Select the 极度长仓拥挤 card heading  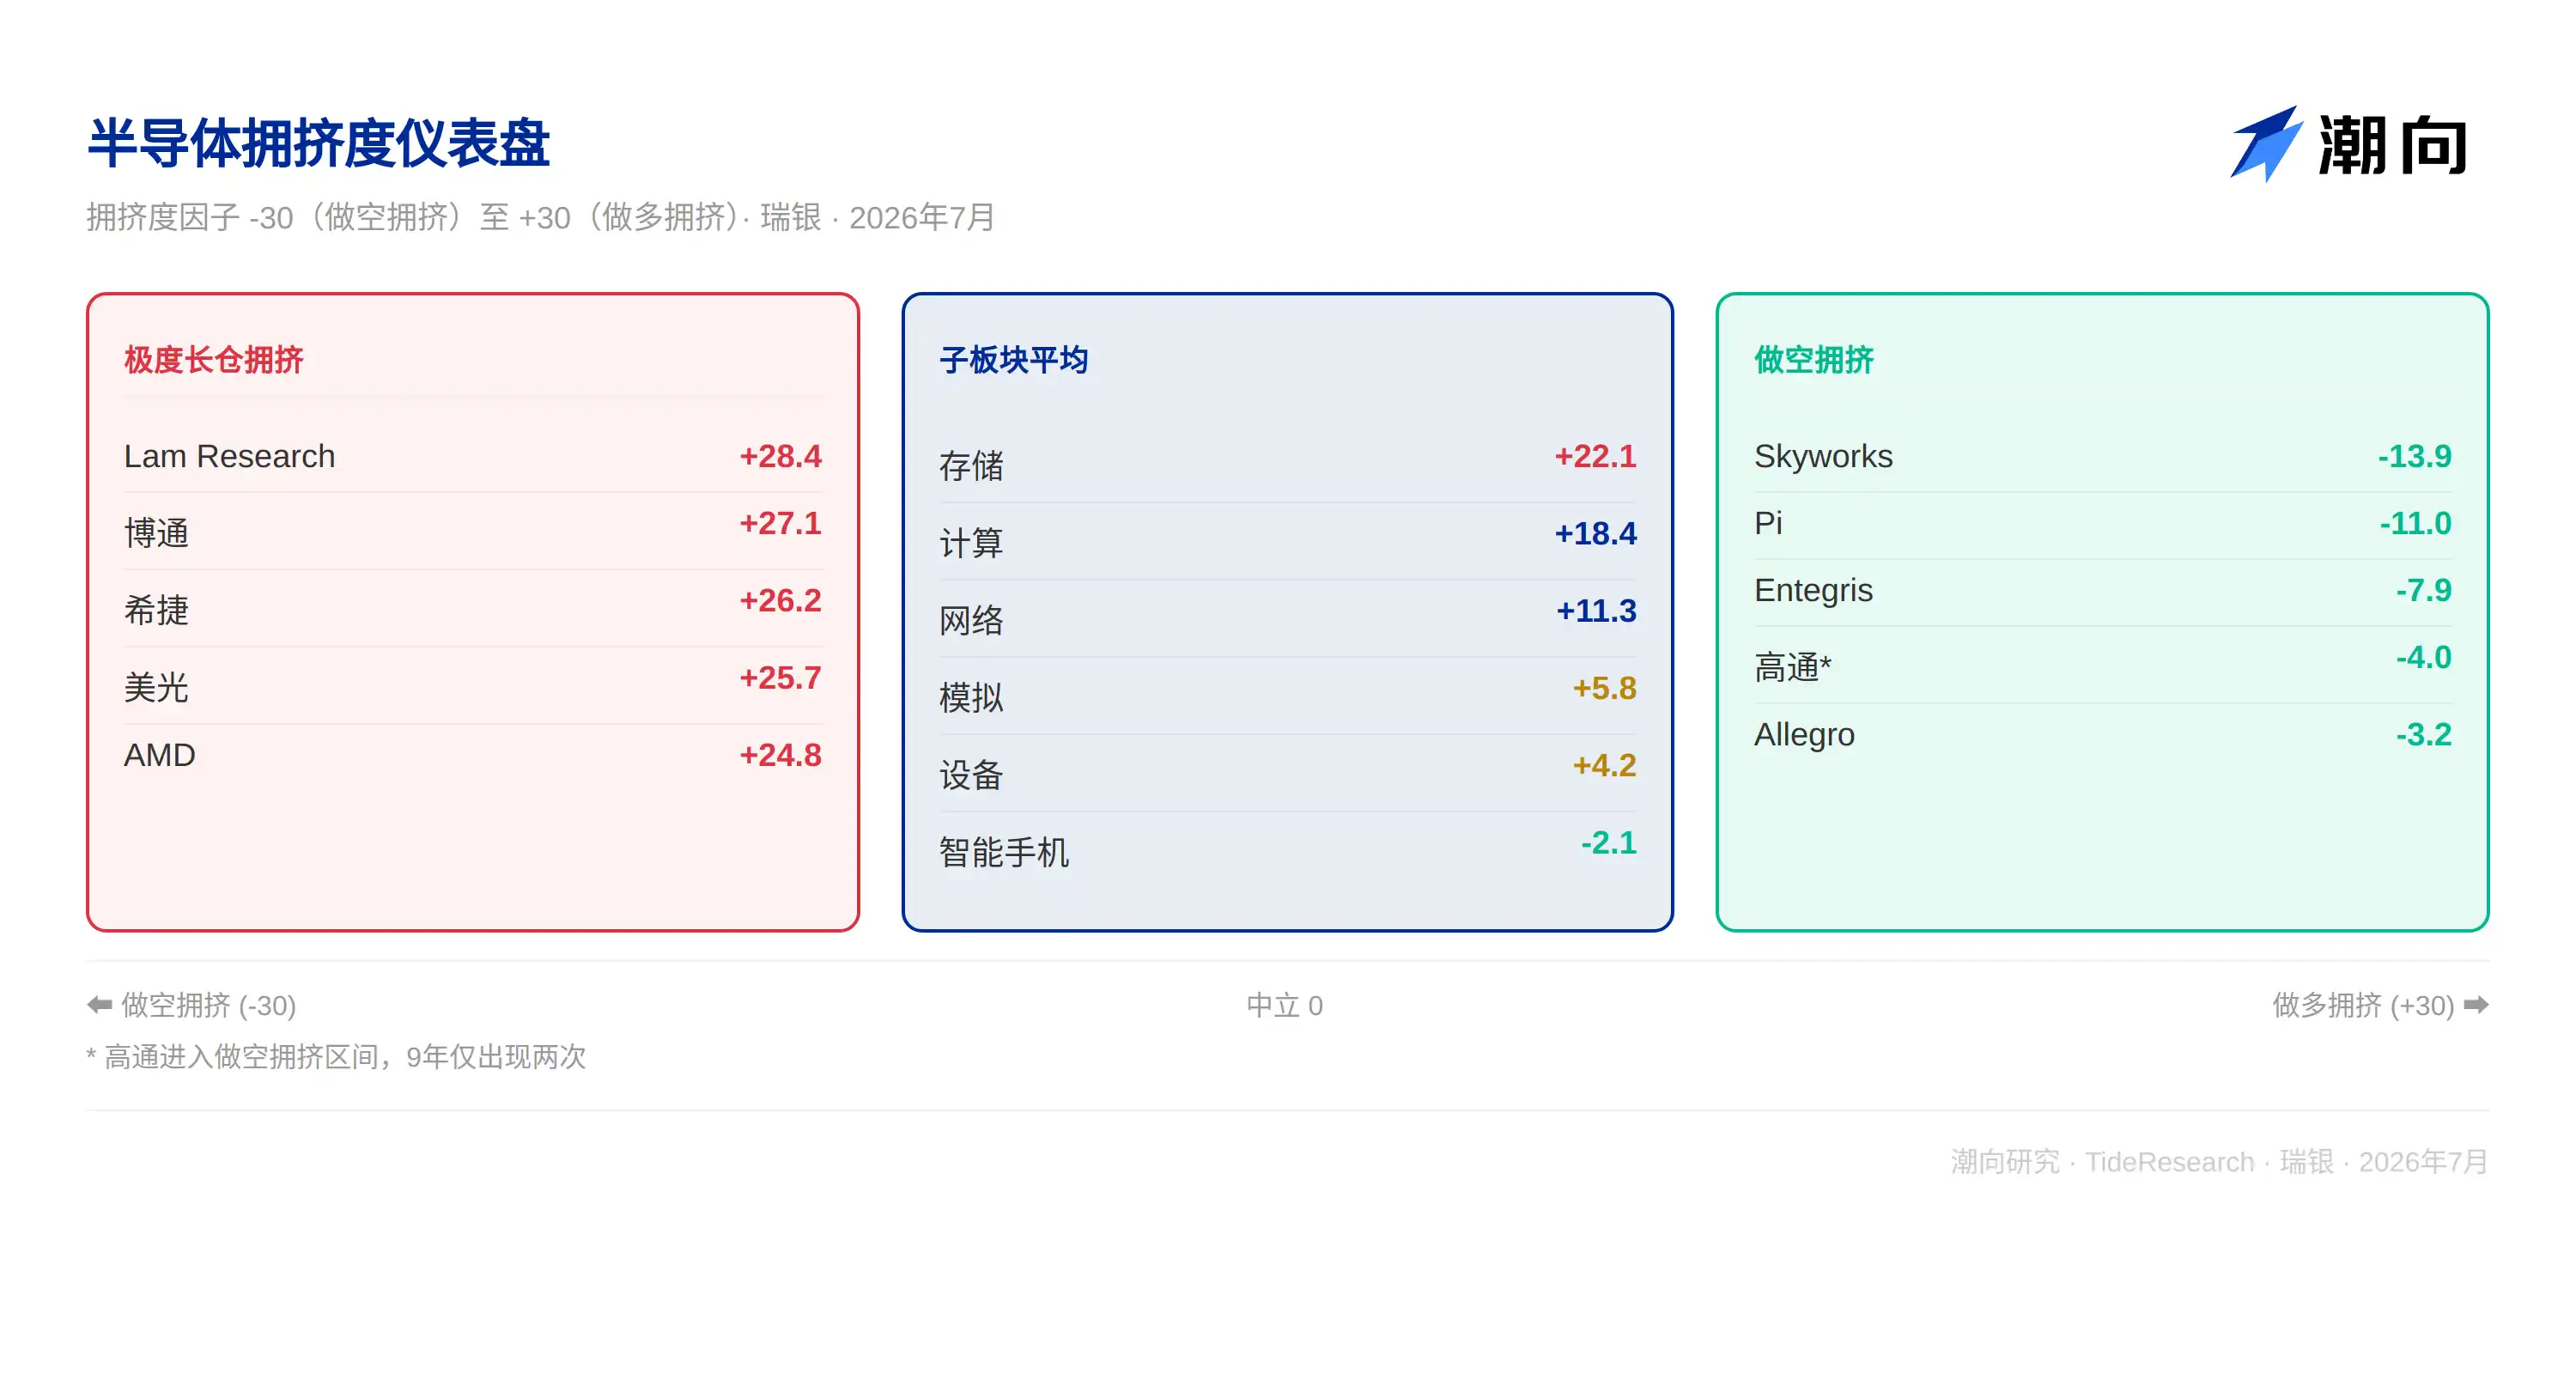[213, 360]
